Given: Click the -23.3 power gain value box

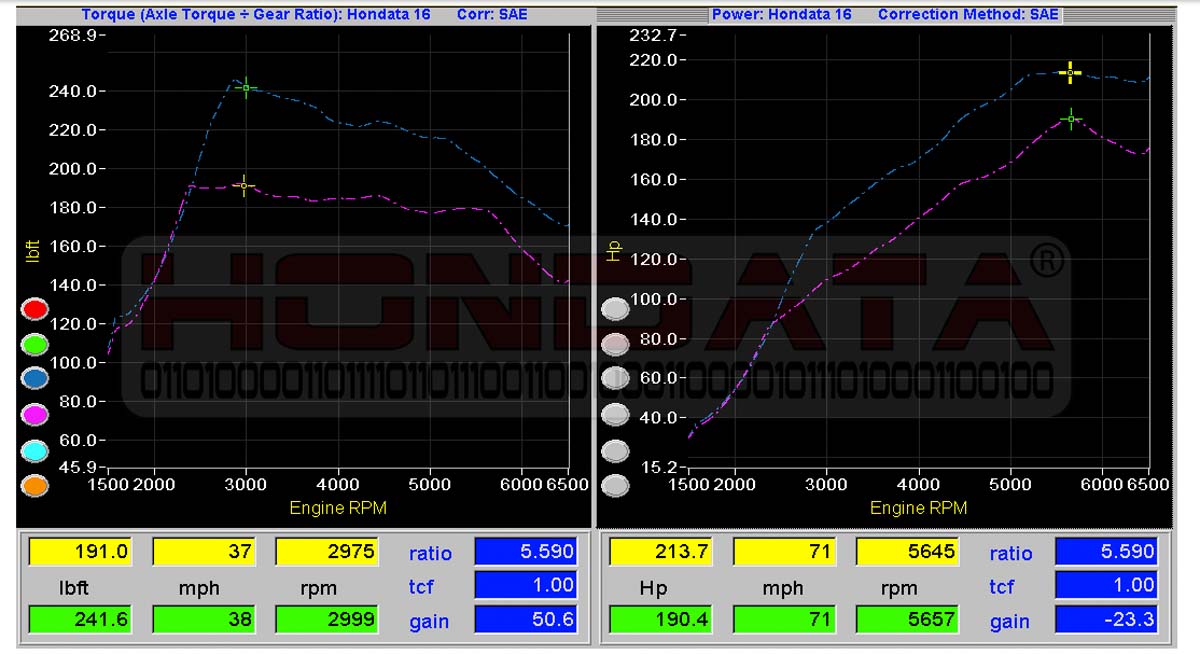Looking at the screenshot, I should [x=1107, y=620].
